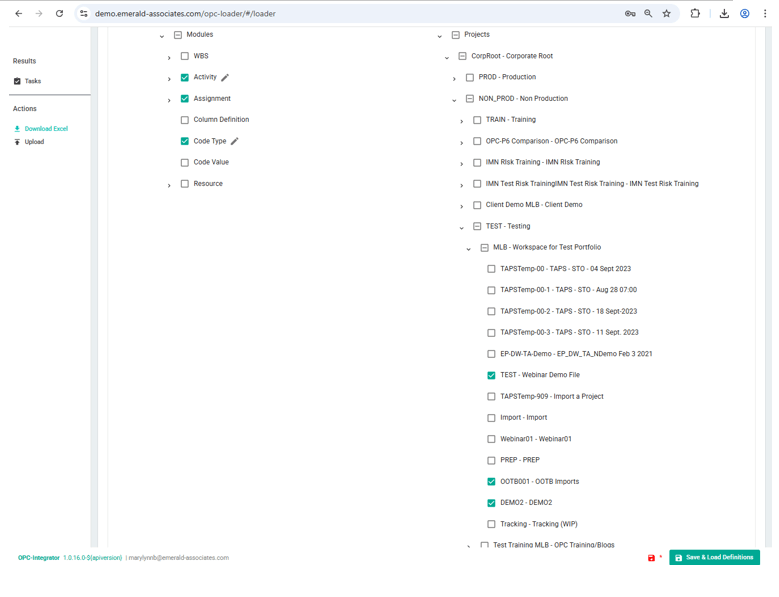779x597 pixels.
Task: Open site information icon in address bar
Action: click(84, 13)
